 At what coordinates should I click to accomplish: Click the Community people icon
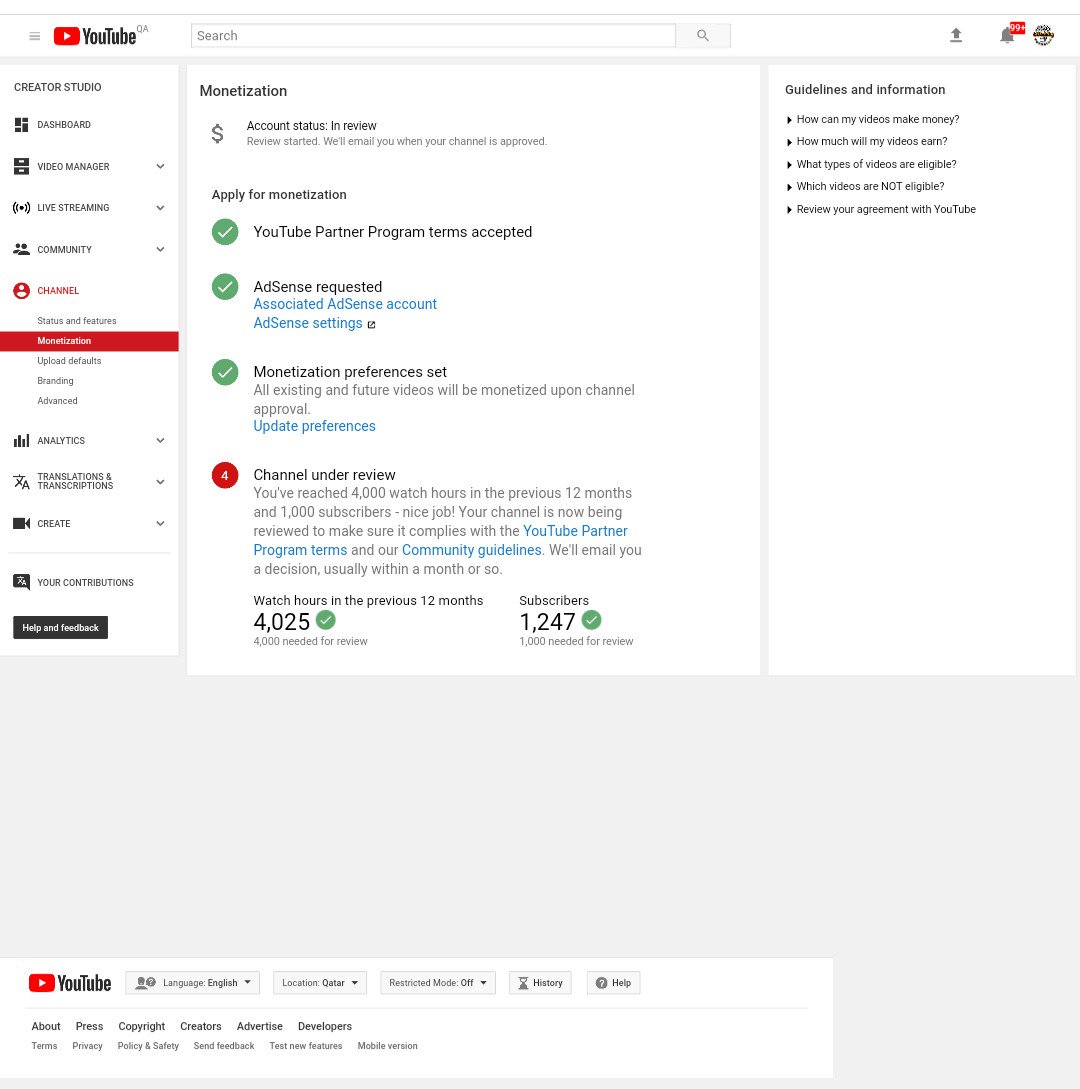coord(22,249)
